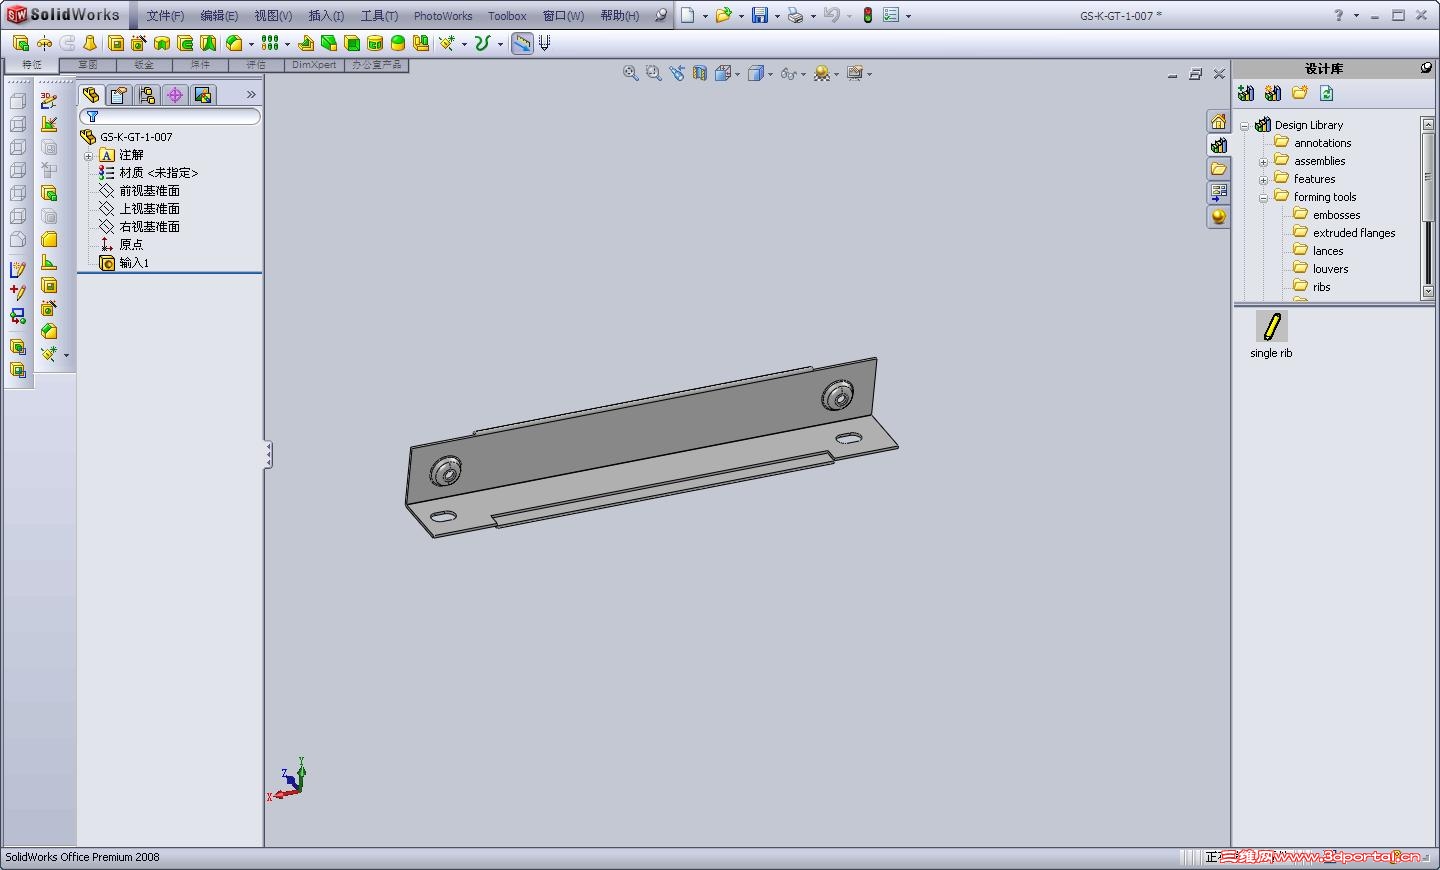The height and width of the screenshot is (870, 1440).
Task: Open the 窗口(W) menu
Action: (x=563, y=16)
